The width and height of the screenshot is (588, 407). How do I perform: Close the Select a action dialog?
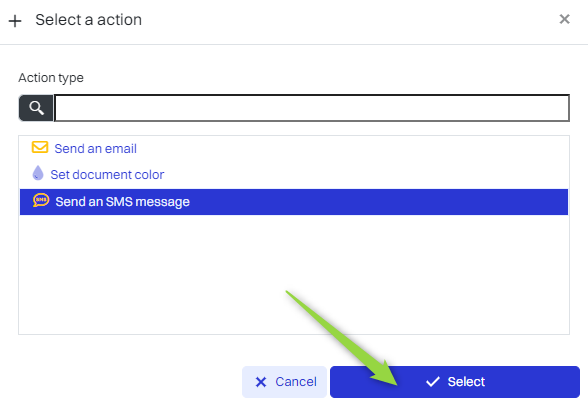564,19
